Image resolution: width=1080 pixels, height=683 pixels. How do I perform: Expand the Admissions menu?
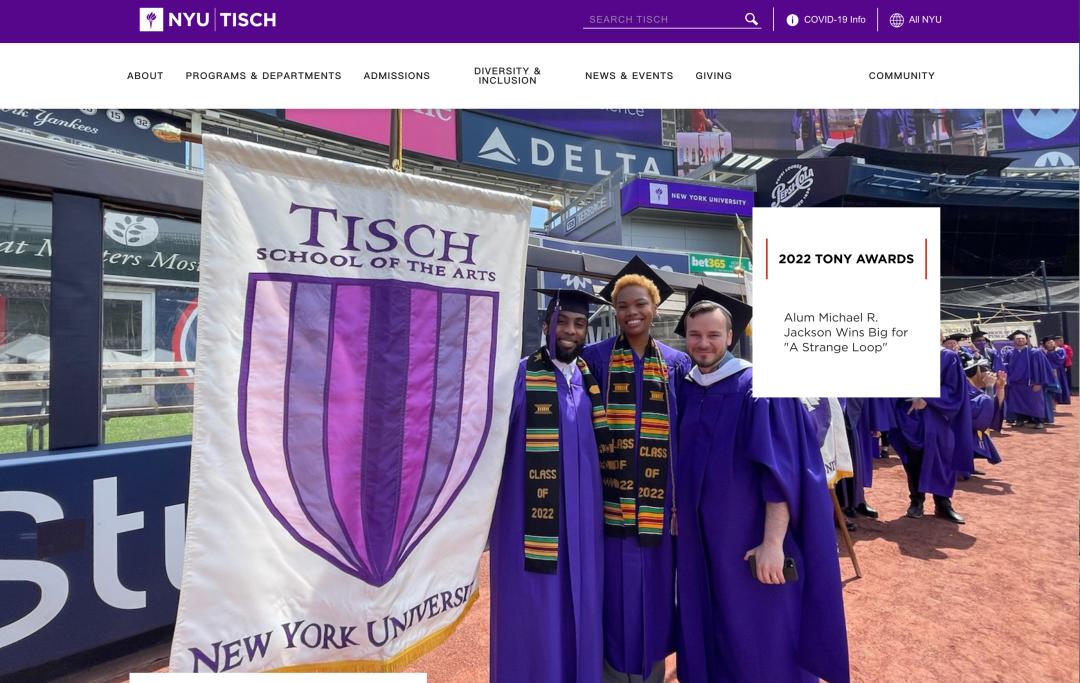[x=397, y=76]
